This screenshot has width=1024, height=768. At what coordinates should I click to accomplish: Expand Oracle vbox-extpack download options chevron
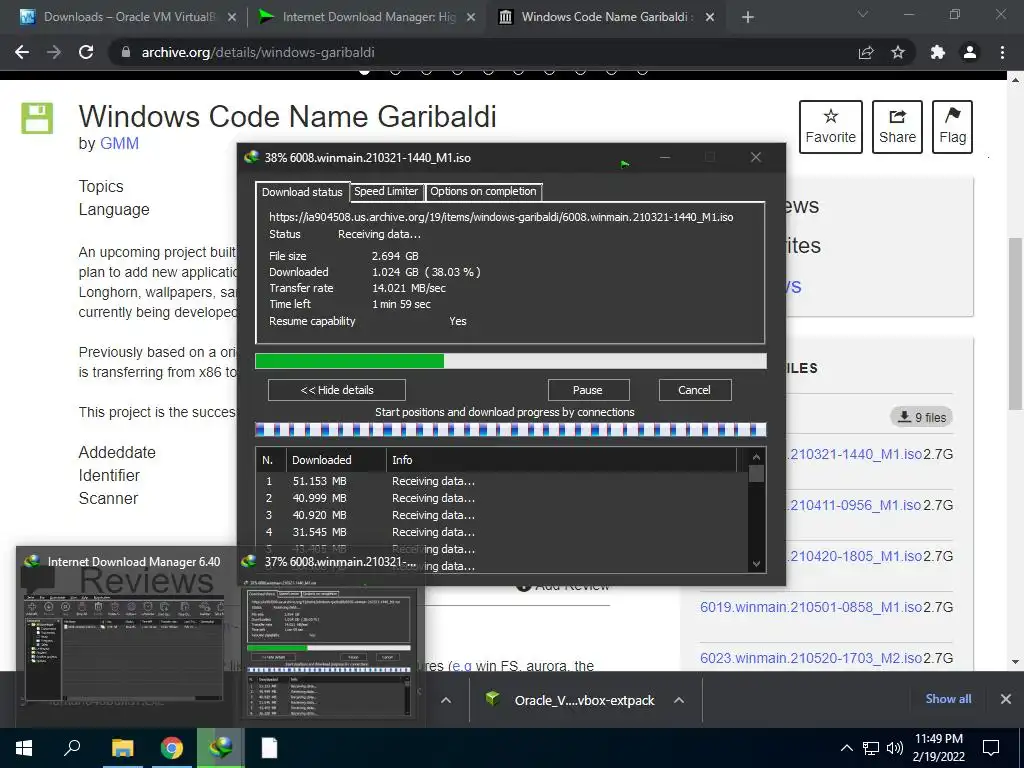point(679,700)
